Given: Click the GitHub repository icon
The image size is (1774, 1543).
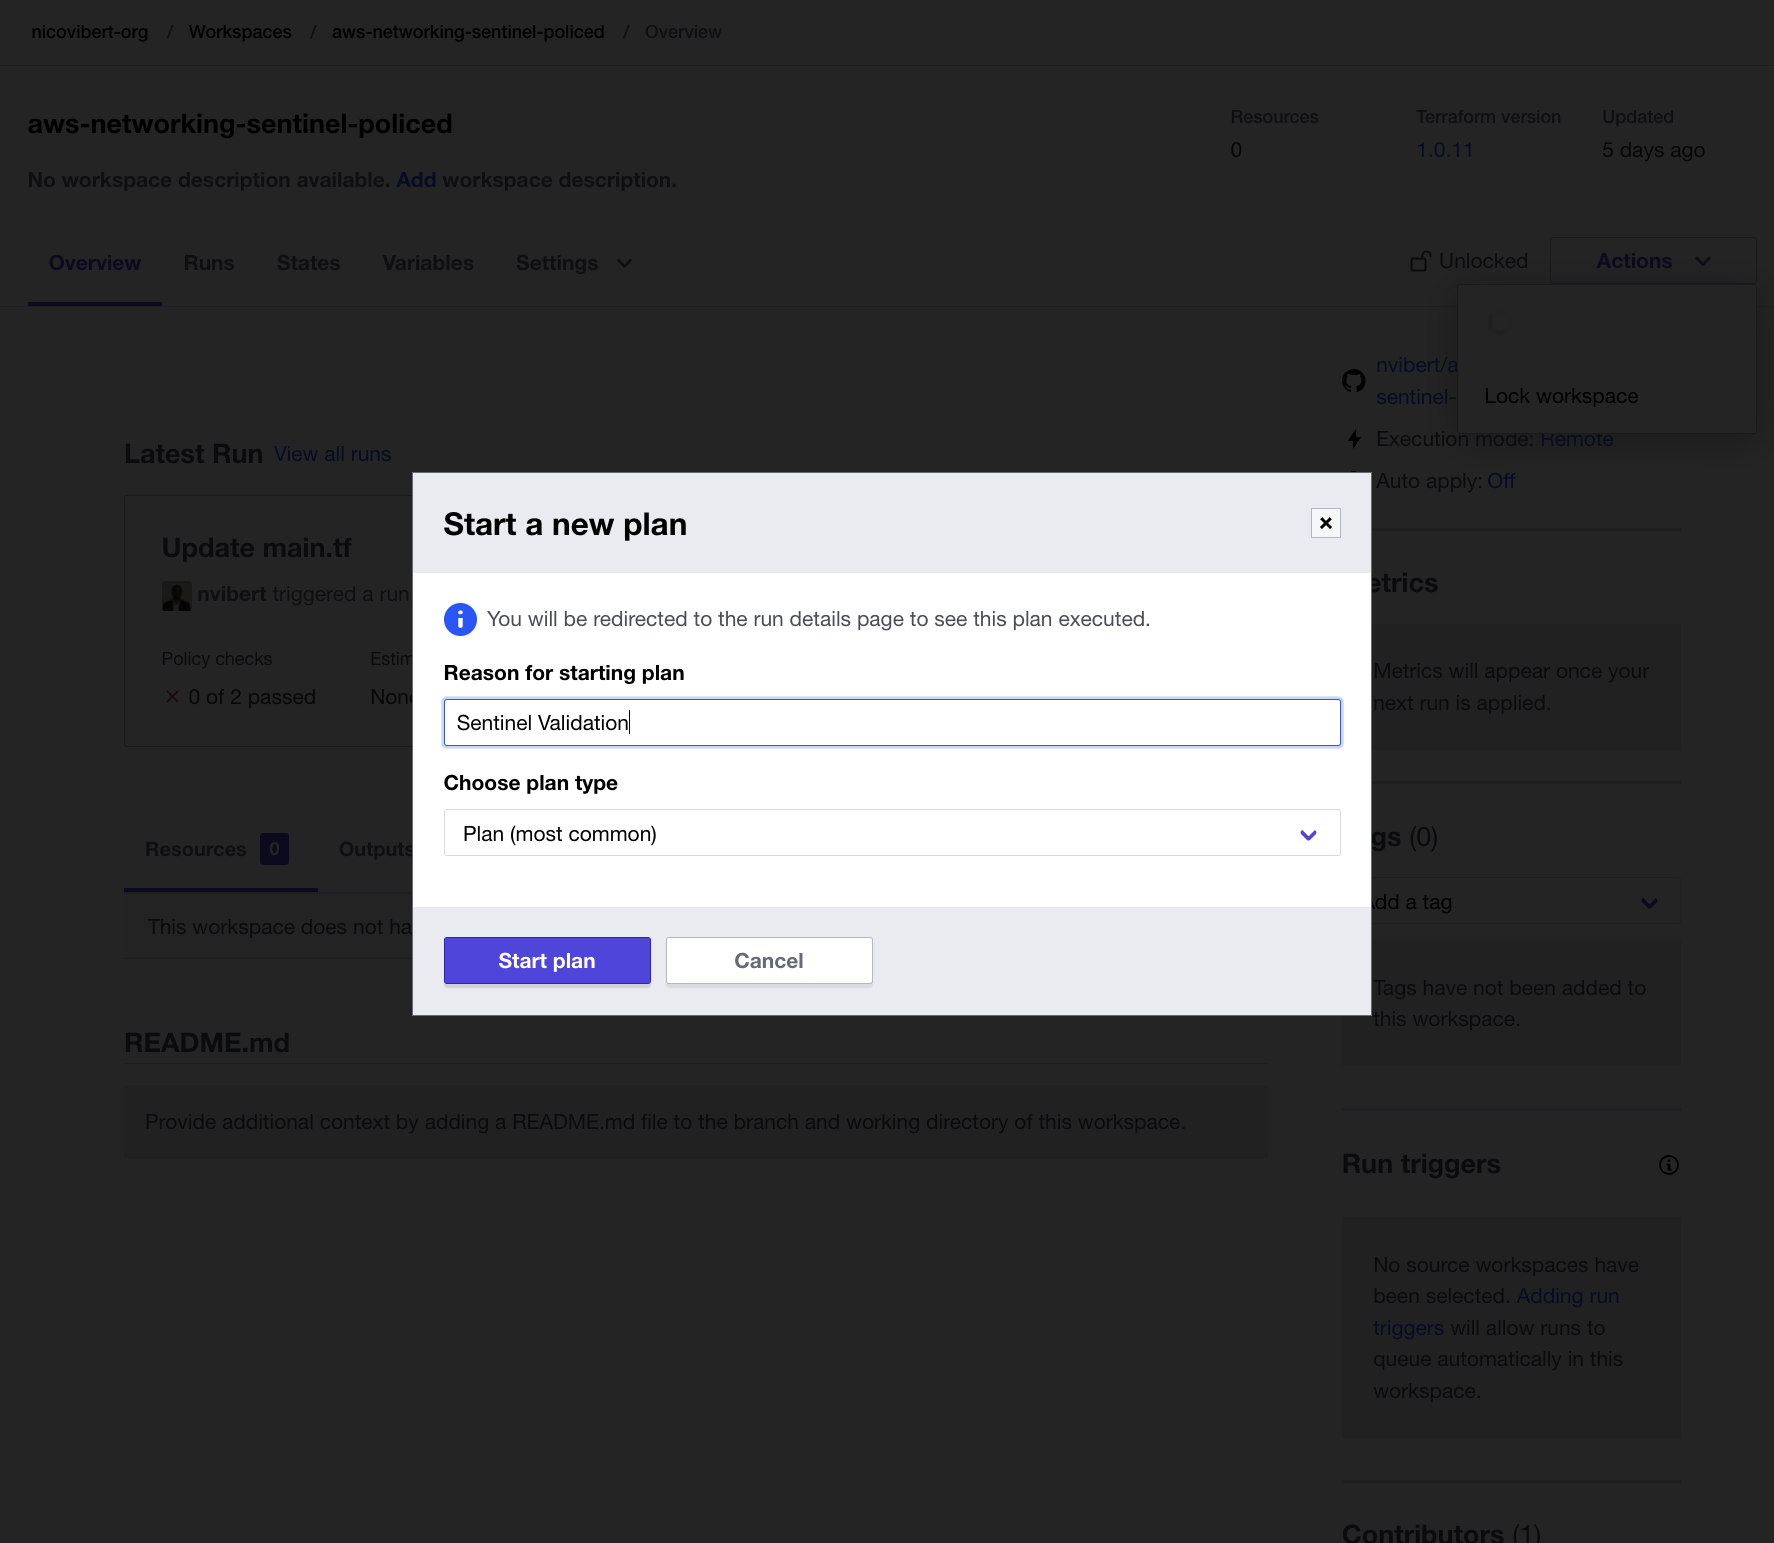Looking at the screenshot, I should pyautogui.click(x=1353, y=381).
